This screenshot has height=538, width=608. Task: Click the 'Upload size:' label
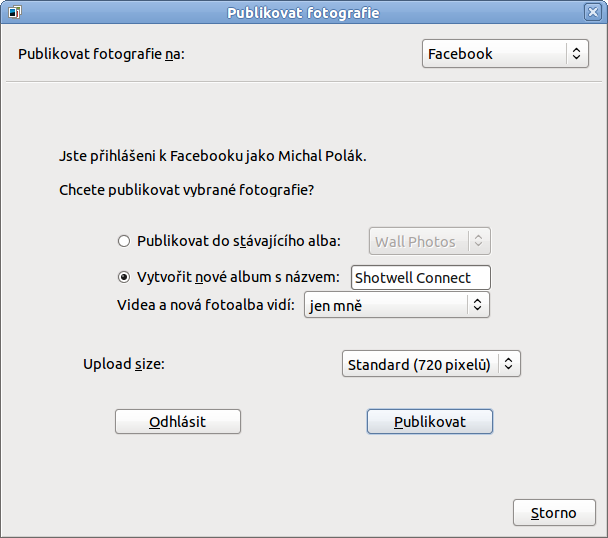coord(124,364)
